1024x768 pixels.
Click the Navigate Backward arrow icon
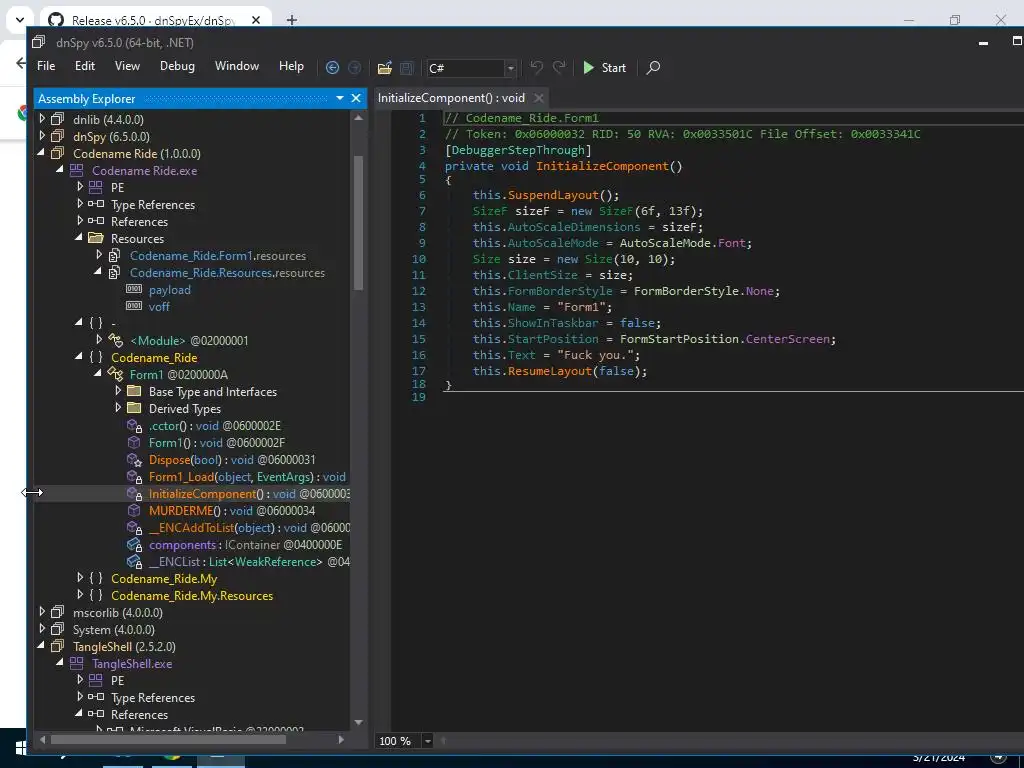332,67
